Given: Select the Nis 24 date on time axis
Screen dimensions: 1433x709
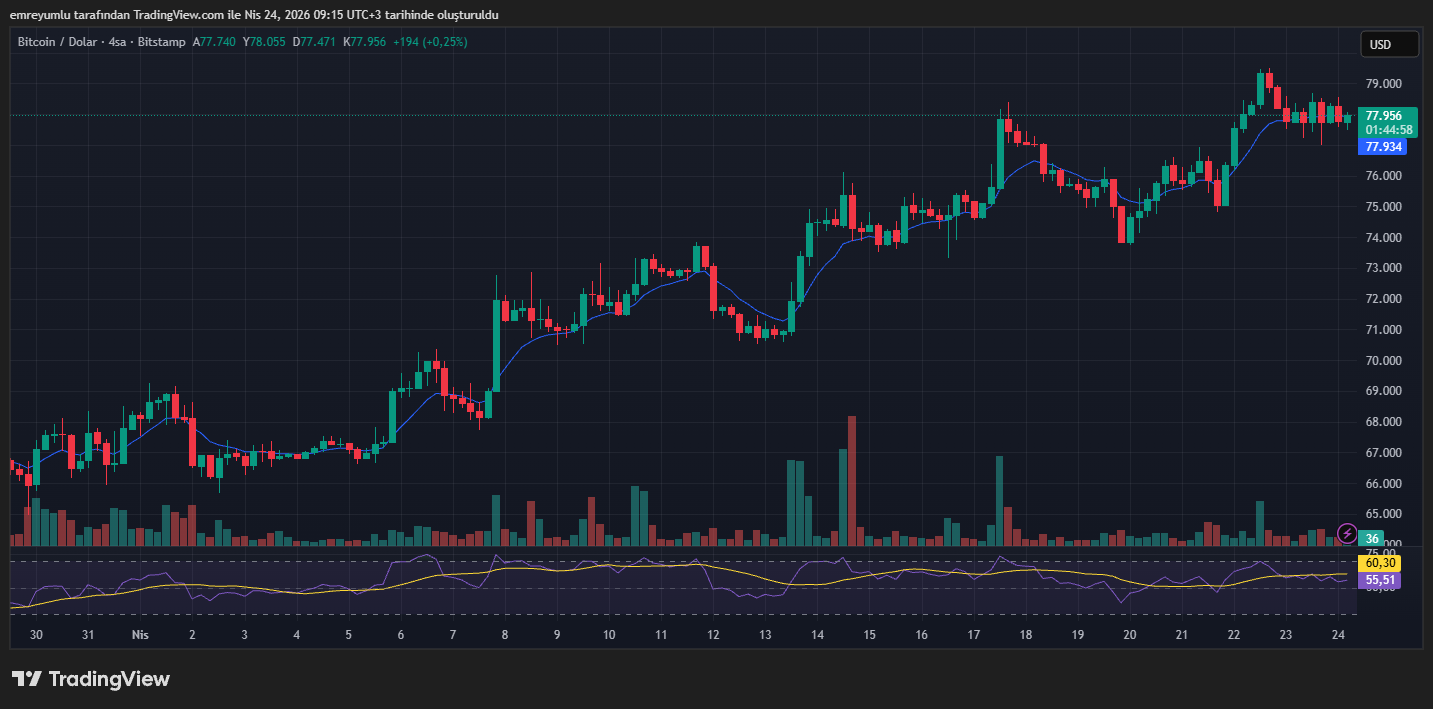Looking at the screenshot, I should click(1338, 634).
